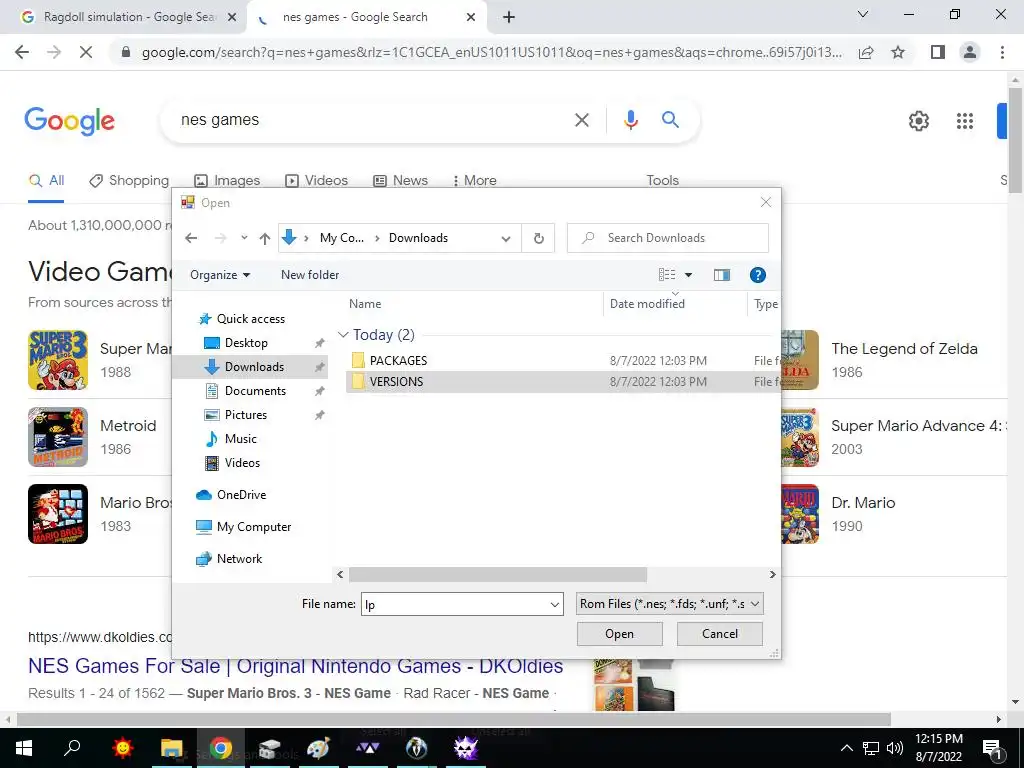The image size is (1024, 768).
Task: Bookmark this page with the star icon
Action: [898, 52]
